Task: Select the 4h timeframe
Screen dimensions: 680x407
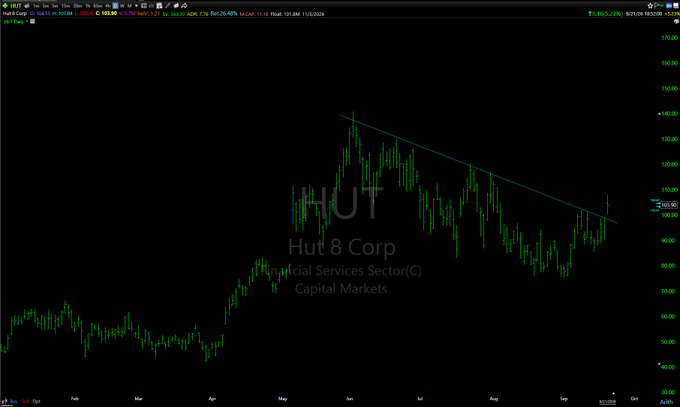Action: tap(108, 6)
